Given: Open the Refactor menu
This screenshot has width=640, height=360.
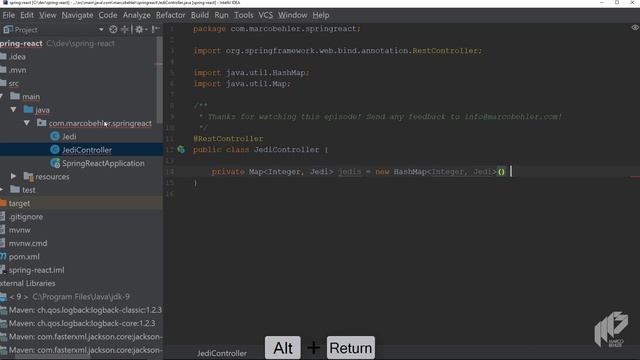Looking at the screenshot, I should click(x=171, y=15).
